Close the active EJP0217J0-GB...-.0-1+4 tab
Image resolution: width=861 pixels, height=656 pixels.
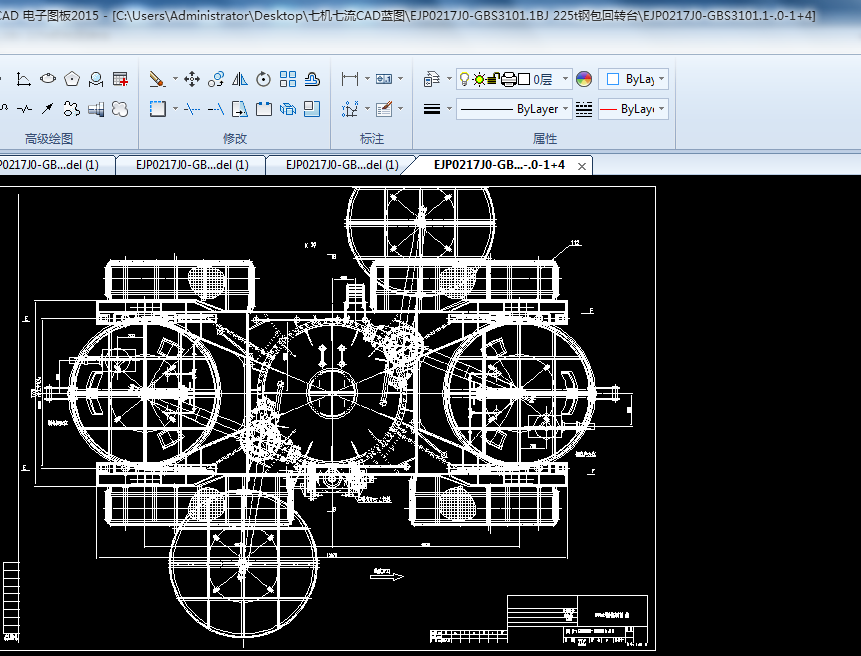582,166
